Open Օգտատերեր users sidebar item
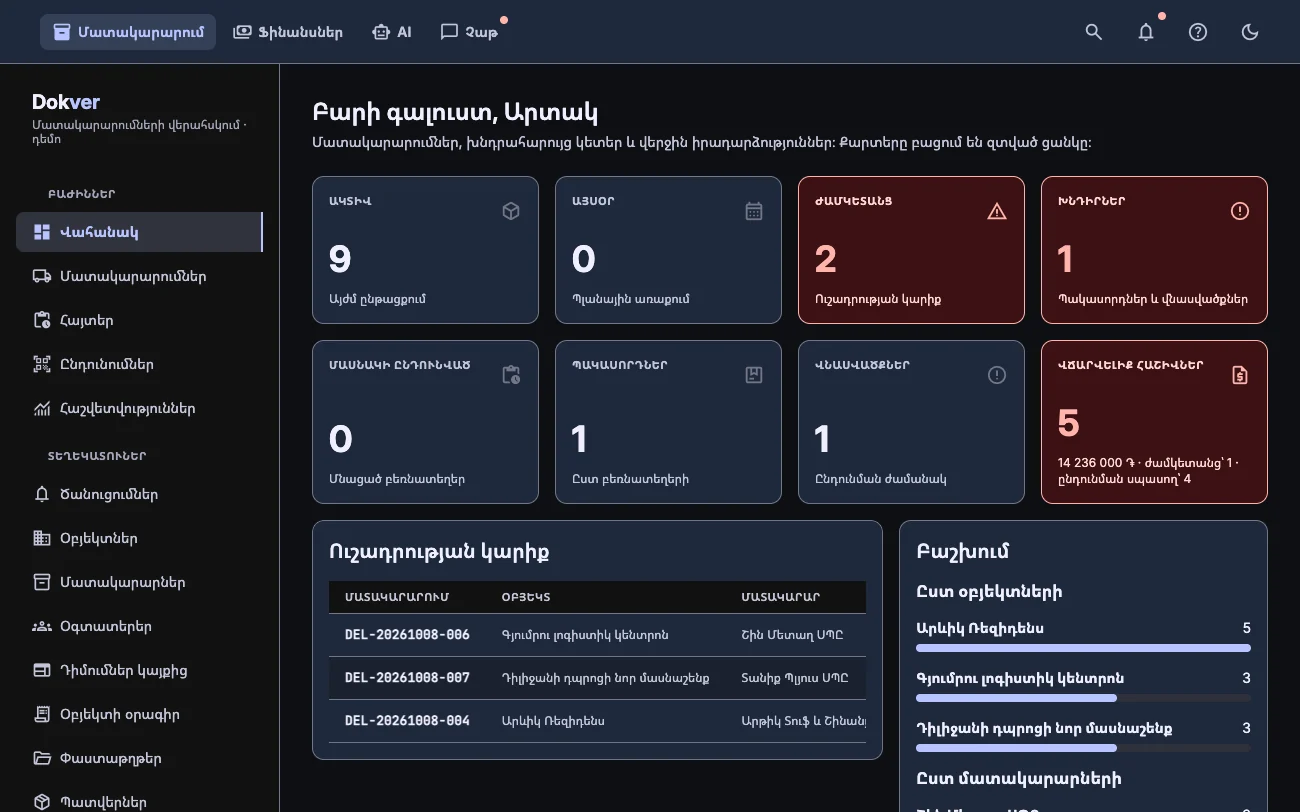 [139, 626]
